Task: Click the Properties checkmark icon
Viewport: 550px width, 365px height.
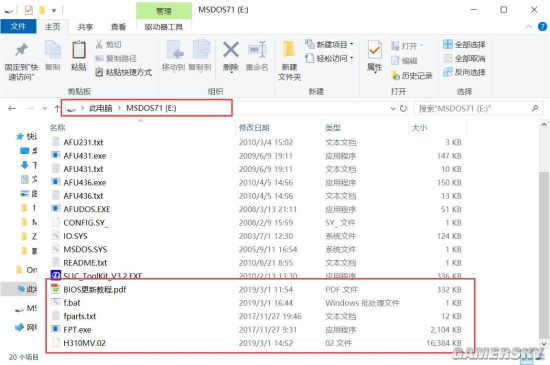Action: (x=375, y=50)
